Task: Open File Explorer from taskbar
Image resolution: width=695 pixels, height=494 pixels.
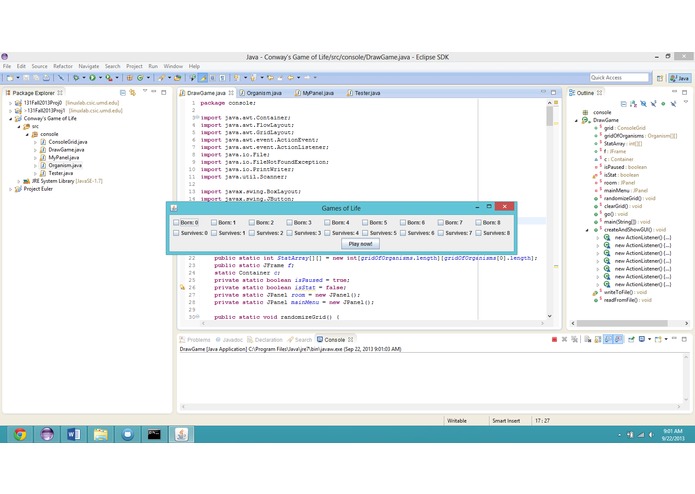Action: click(x=101, y=435)
